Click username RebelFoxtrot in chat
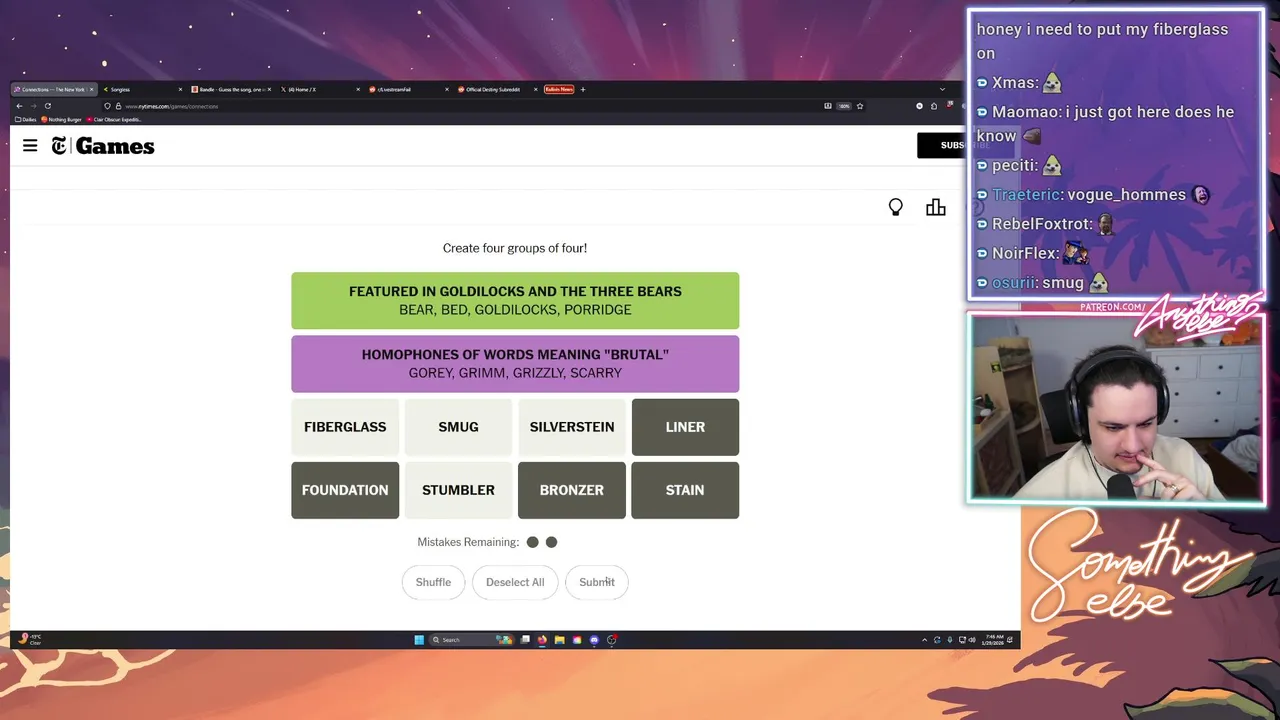 click(1042, 224)
